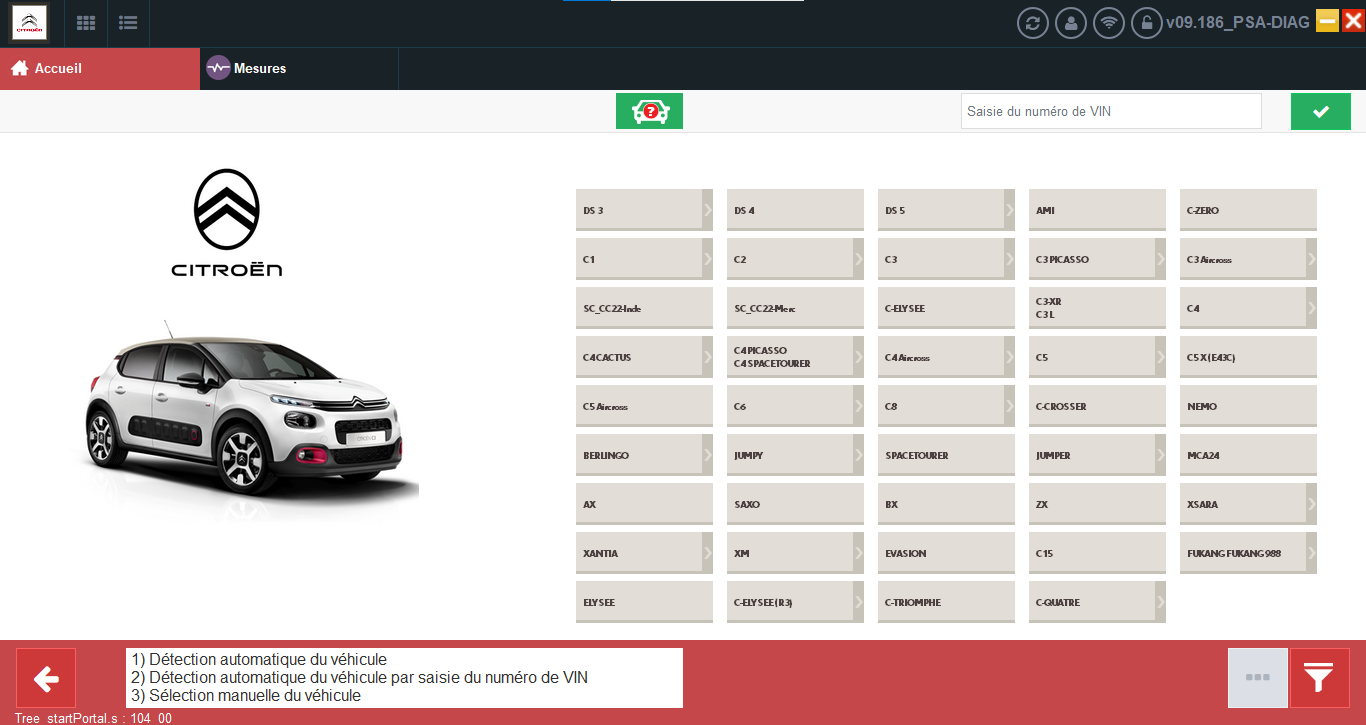This screenshot has height=725, width=1366.
Task: Start automatic vehicle detection green car icon
Action: [x=649, y=111]
